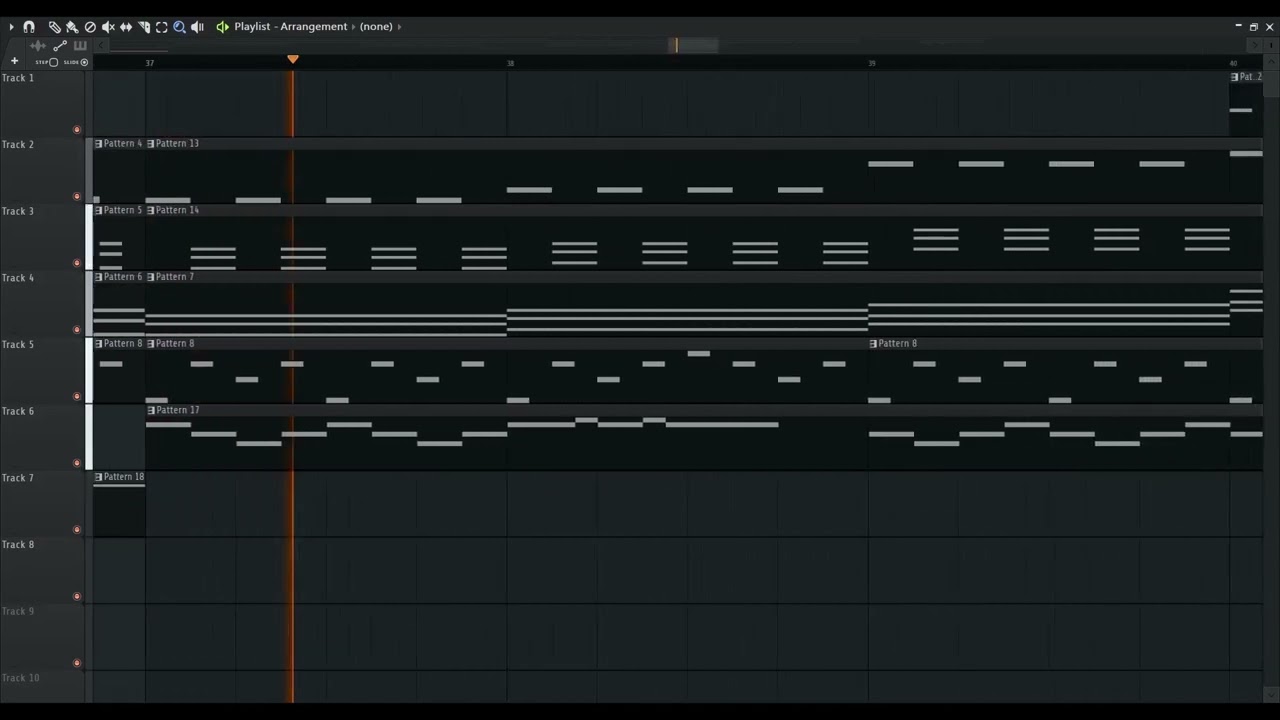Image resolution: width=1280 pixels, height=720 pixels.
Task: Click bar 39 on the timeline ruler
Action: click(x=872, y=63)
